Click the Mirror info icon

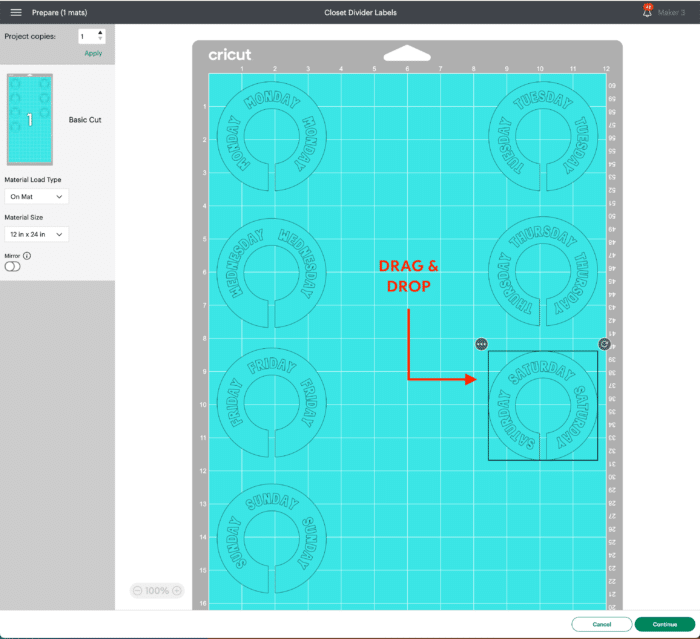[27, 255]
